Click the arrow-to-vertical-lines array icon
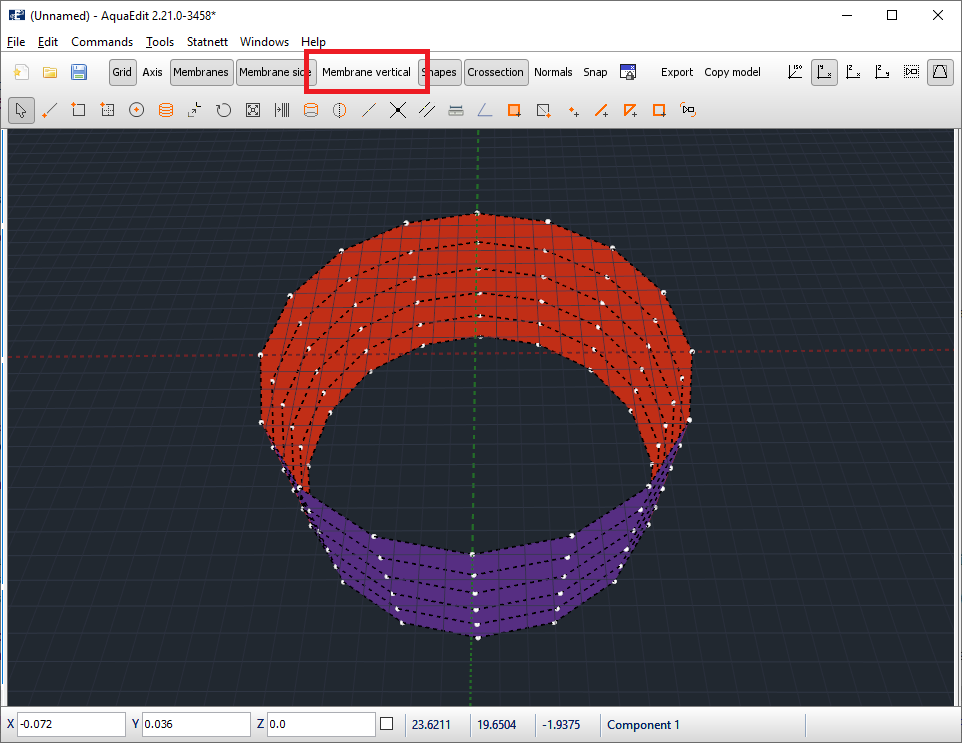This screenshot has width=962, height=743. [282, 110]
